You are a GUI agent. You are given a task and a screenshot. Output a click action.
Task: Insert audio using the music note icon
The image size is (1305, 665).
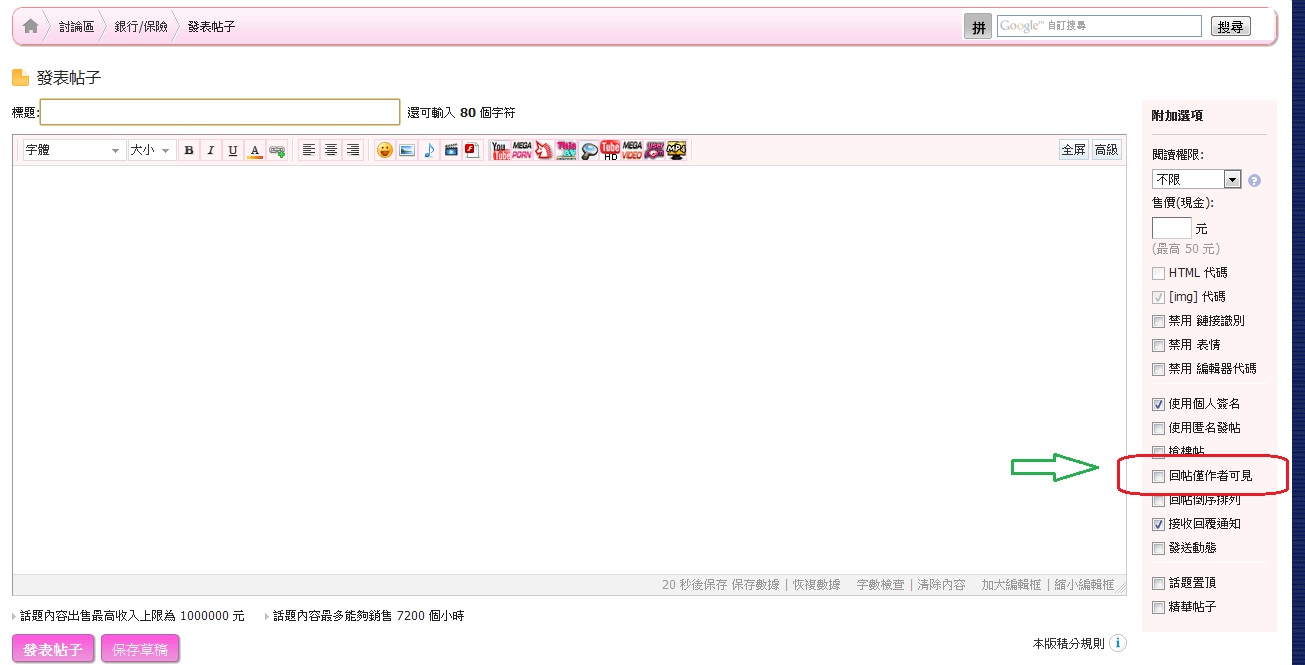pyautogui.click(x=429, y=150)
